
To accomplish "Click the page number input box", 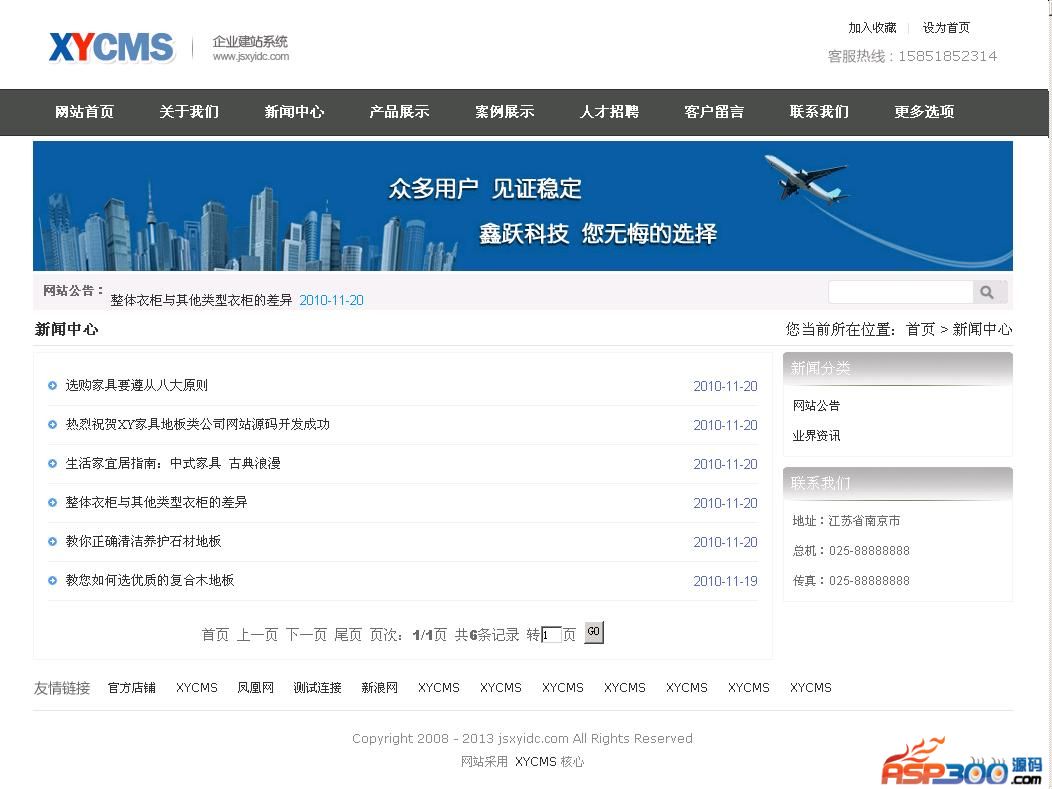I will click(x=551, y=635).
